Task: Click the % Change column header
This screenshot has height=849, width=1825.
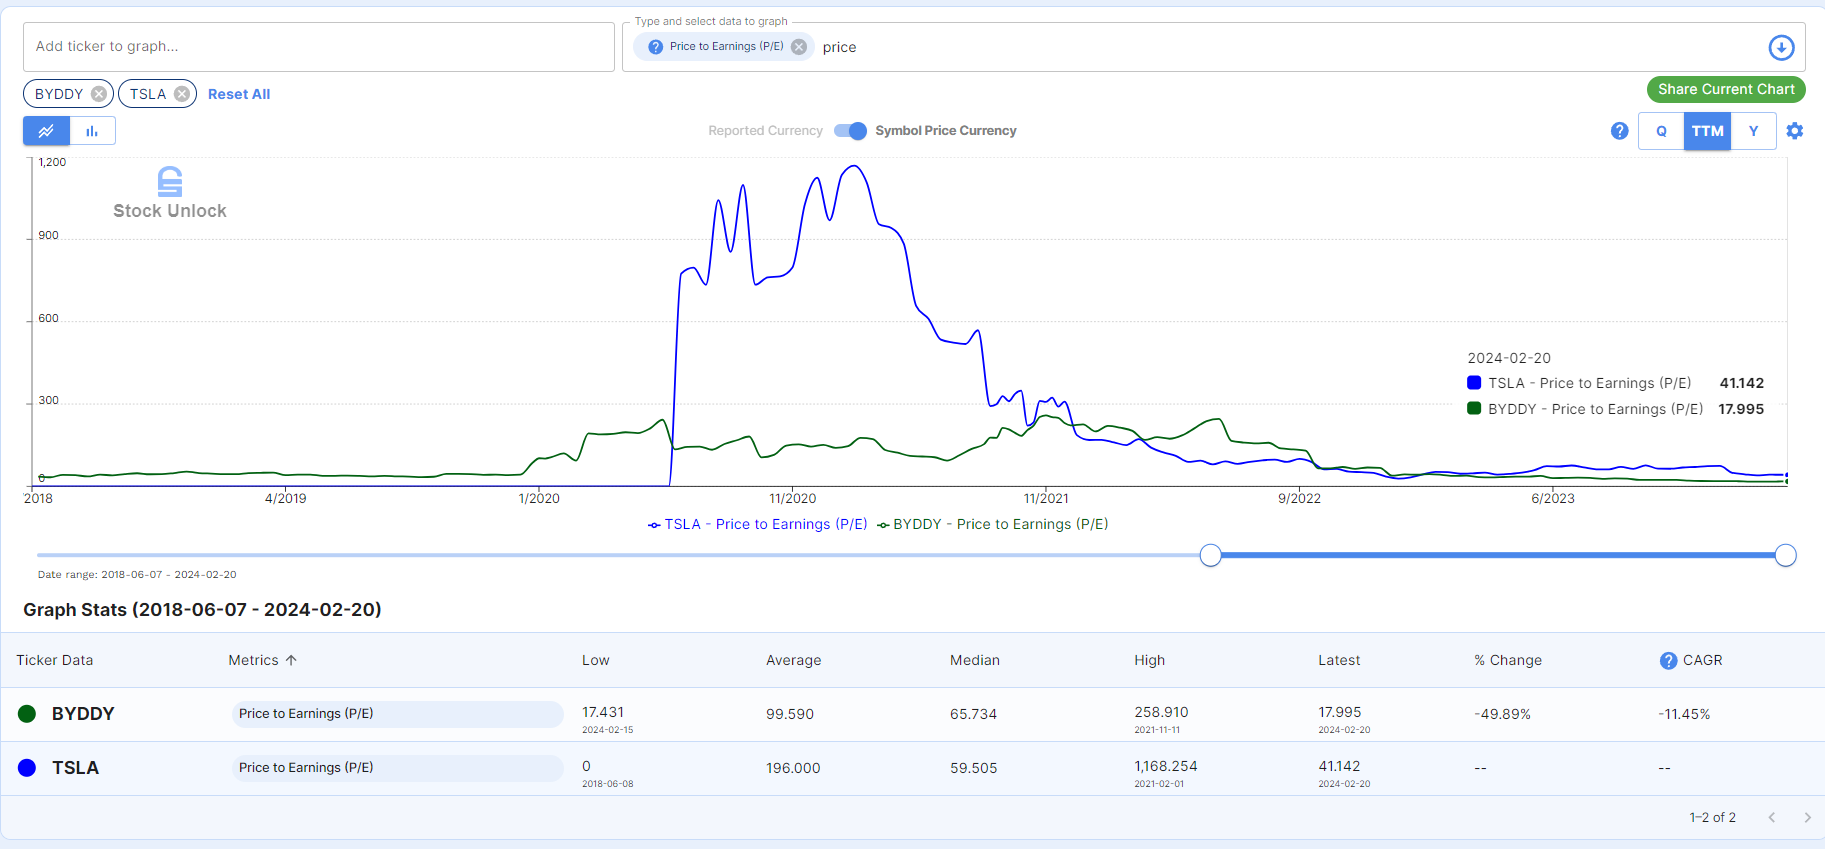Action: [x=1508, y=660]
